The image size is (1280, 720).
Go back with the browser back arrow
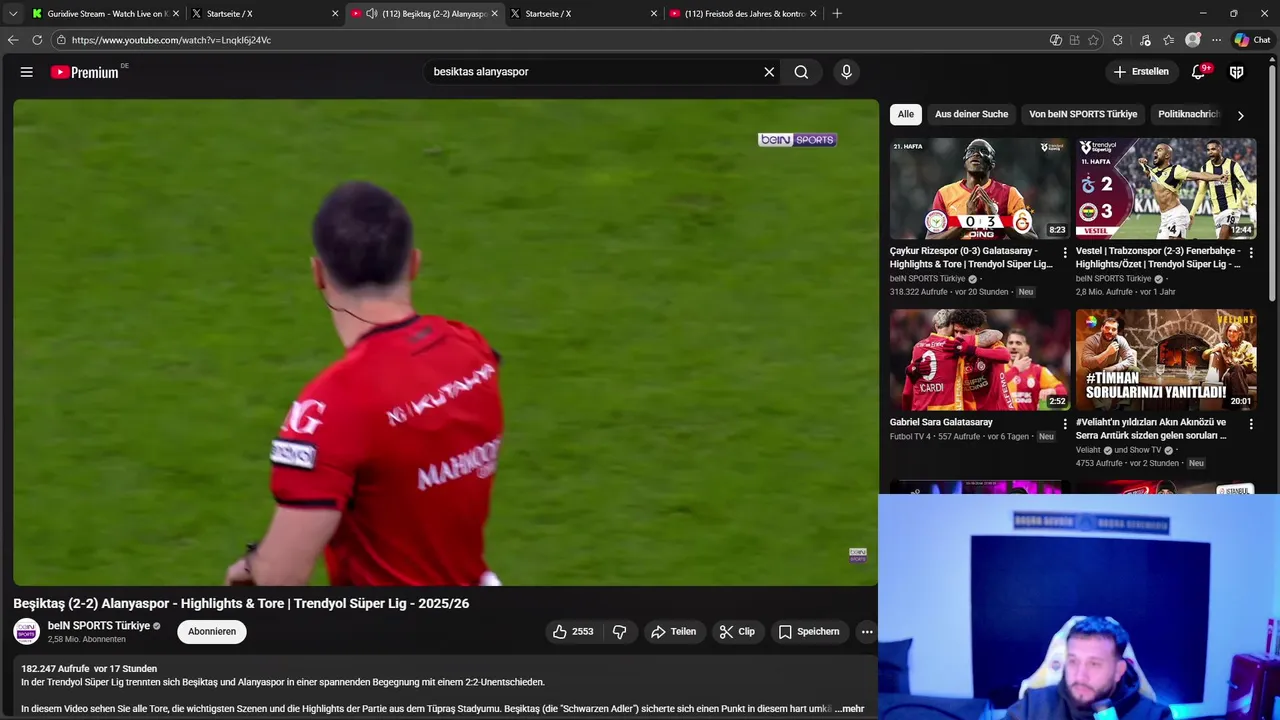13,40
